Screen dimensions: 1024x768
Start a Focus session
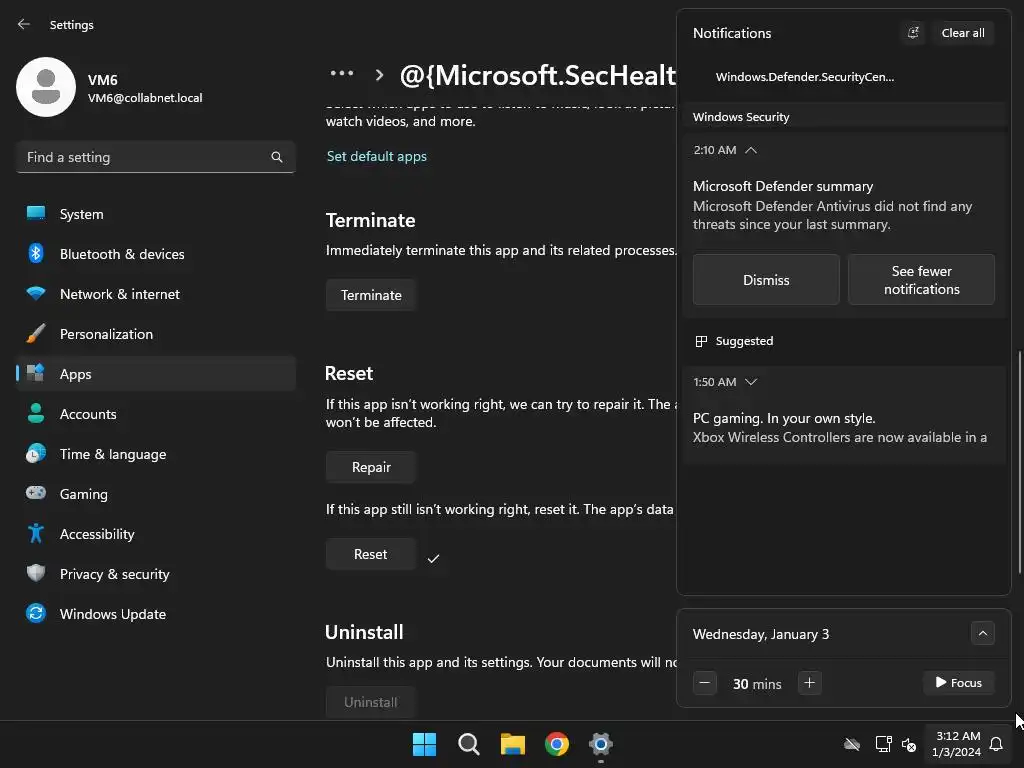click(x=958, y=682)
